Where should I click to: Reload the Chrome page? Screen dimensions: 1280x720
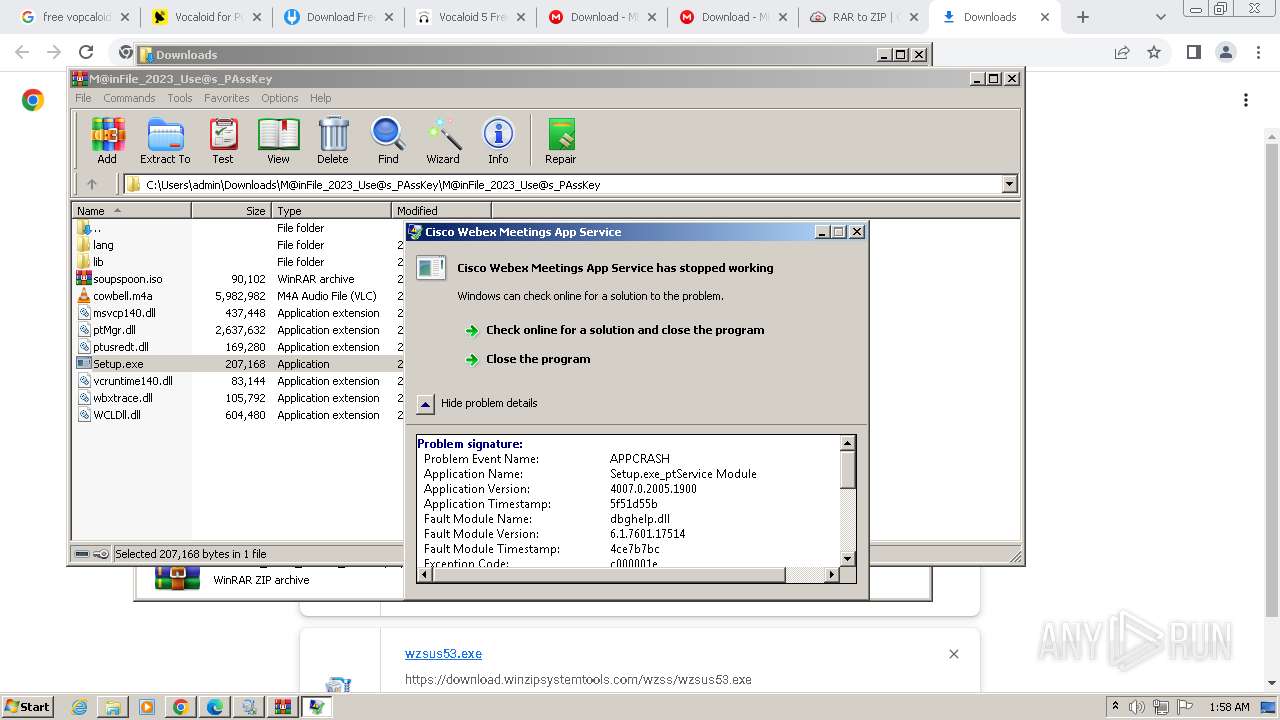pyautogui.click(x=86, y=53)
